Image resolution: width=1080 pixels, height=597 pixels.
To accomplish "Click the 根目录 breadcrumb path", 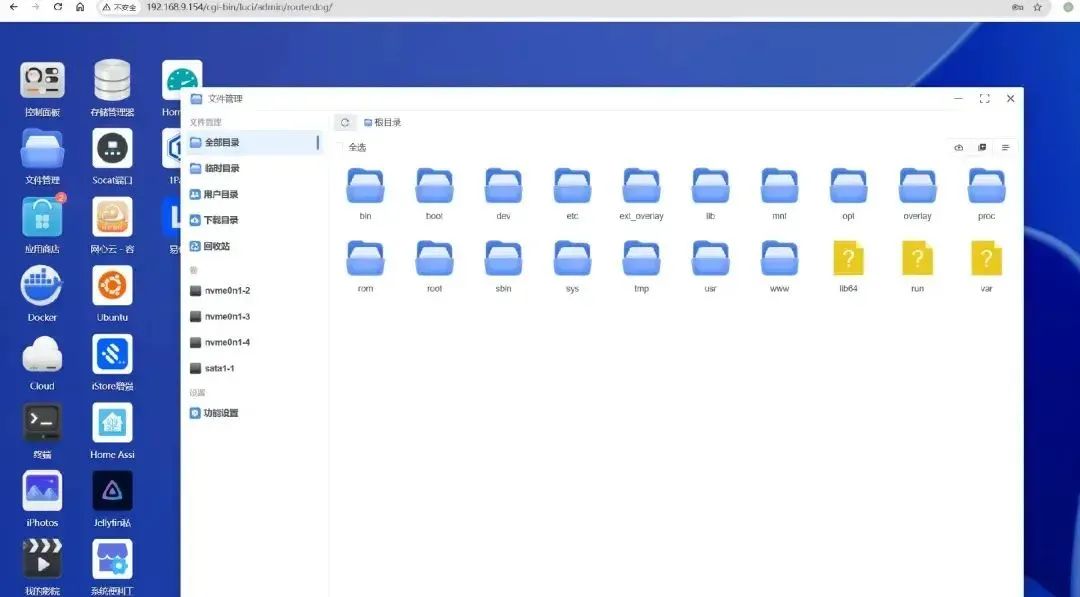I will pos(382,123).
